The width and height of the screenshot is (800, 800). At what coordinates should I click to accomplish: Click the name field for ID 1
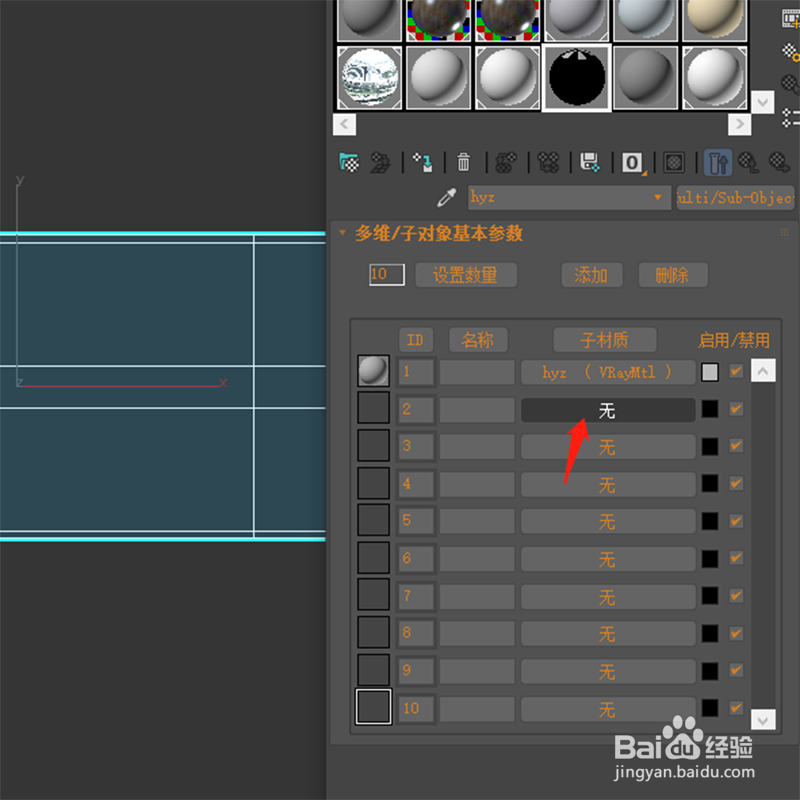click(x=477, y=372)
